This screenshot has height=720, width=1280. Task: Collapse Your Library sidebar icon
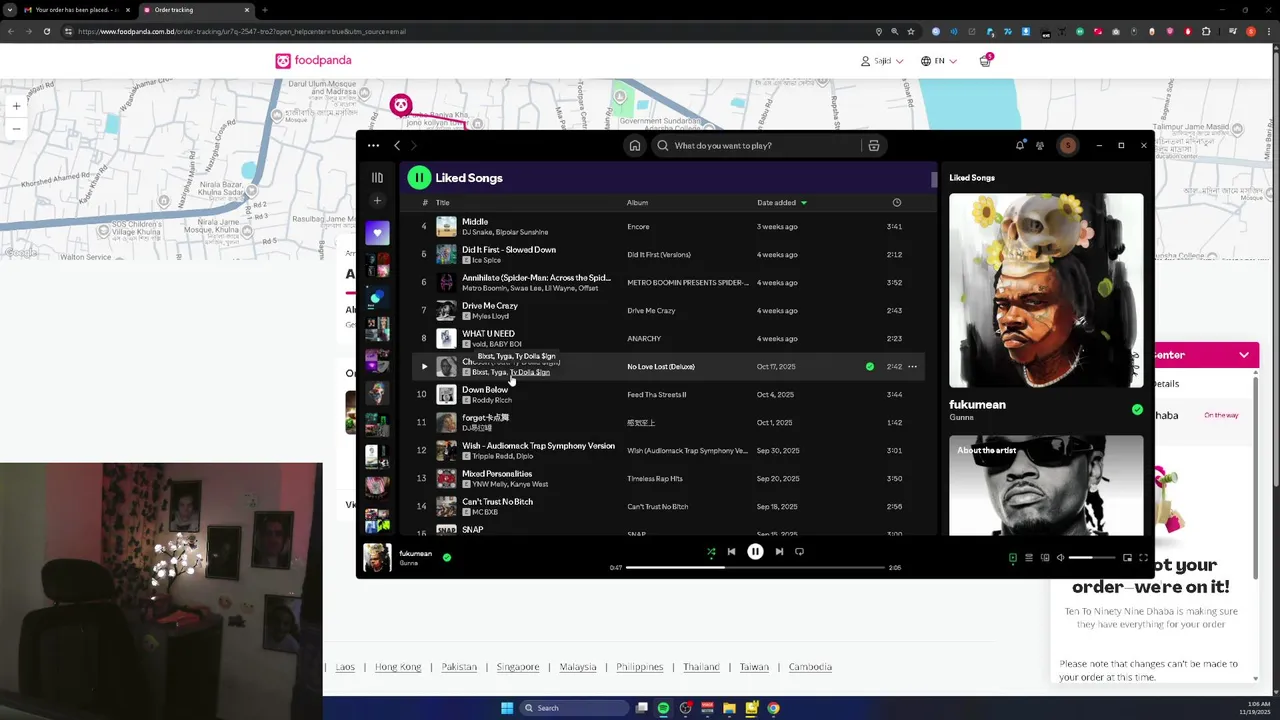(377, 178)
